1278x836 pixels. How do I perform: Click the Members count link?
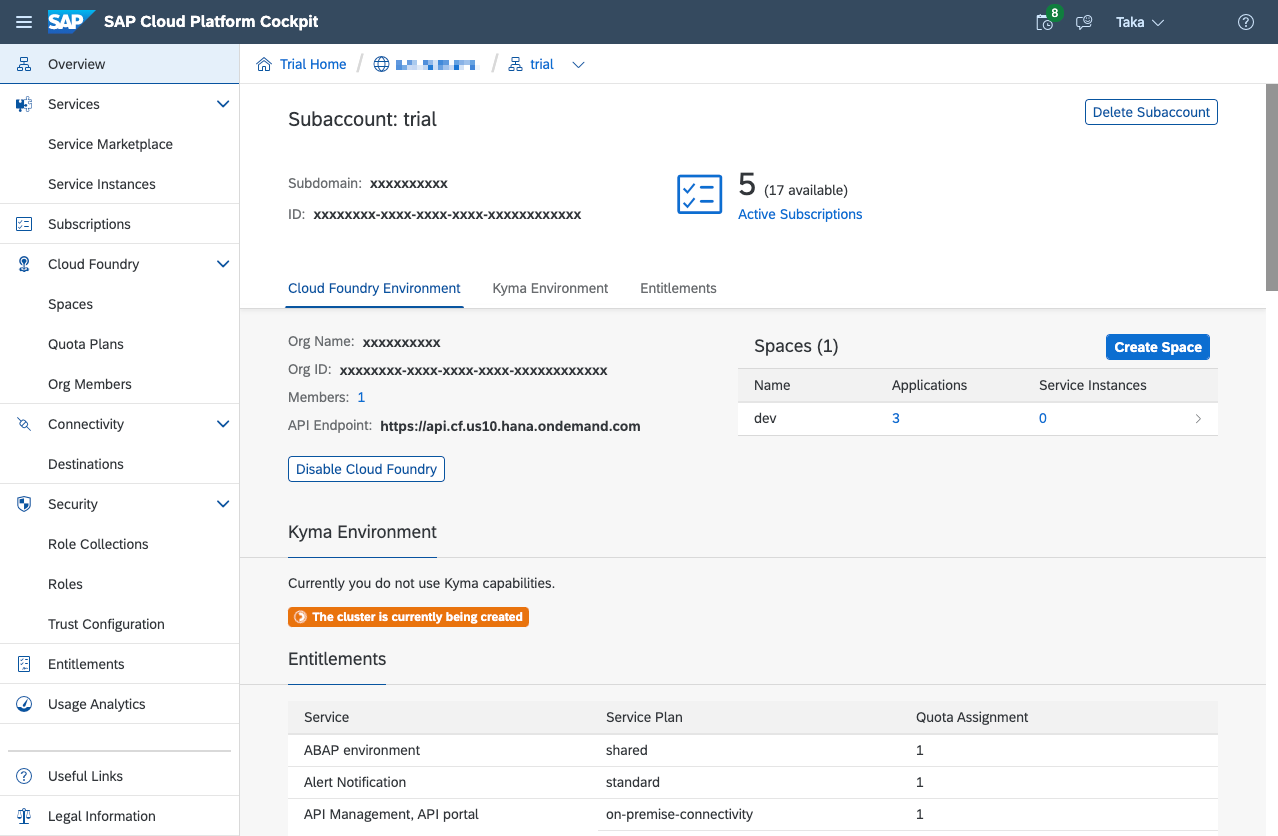pyautogui.click(x=361, y=398)
